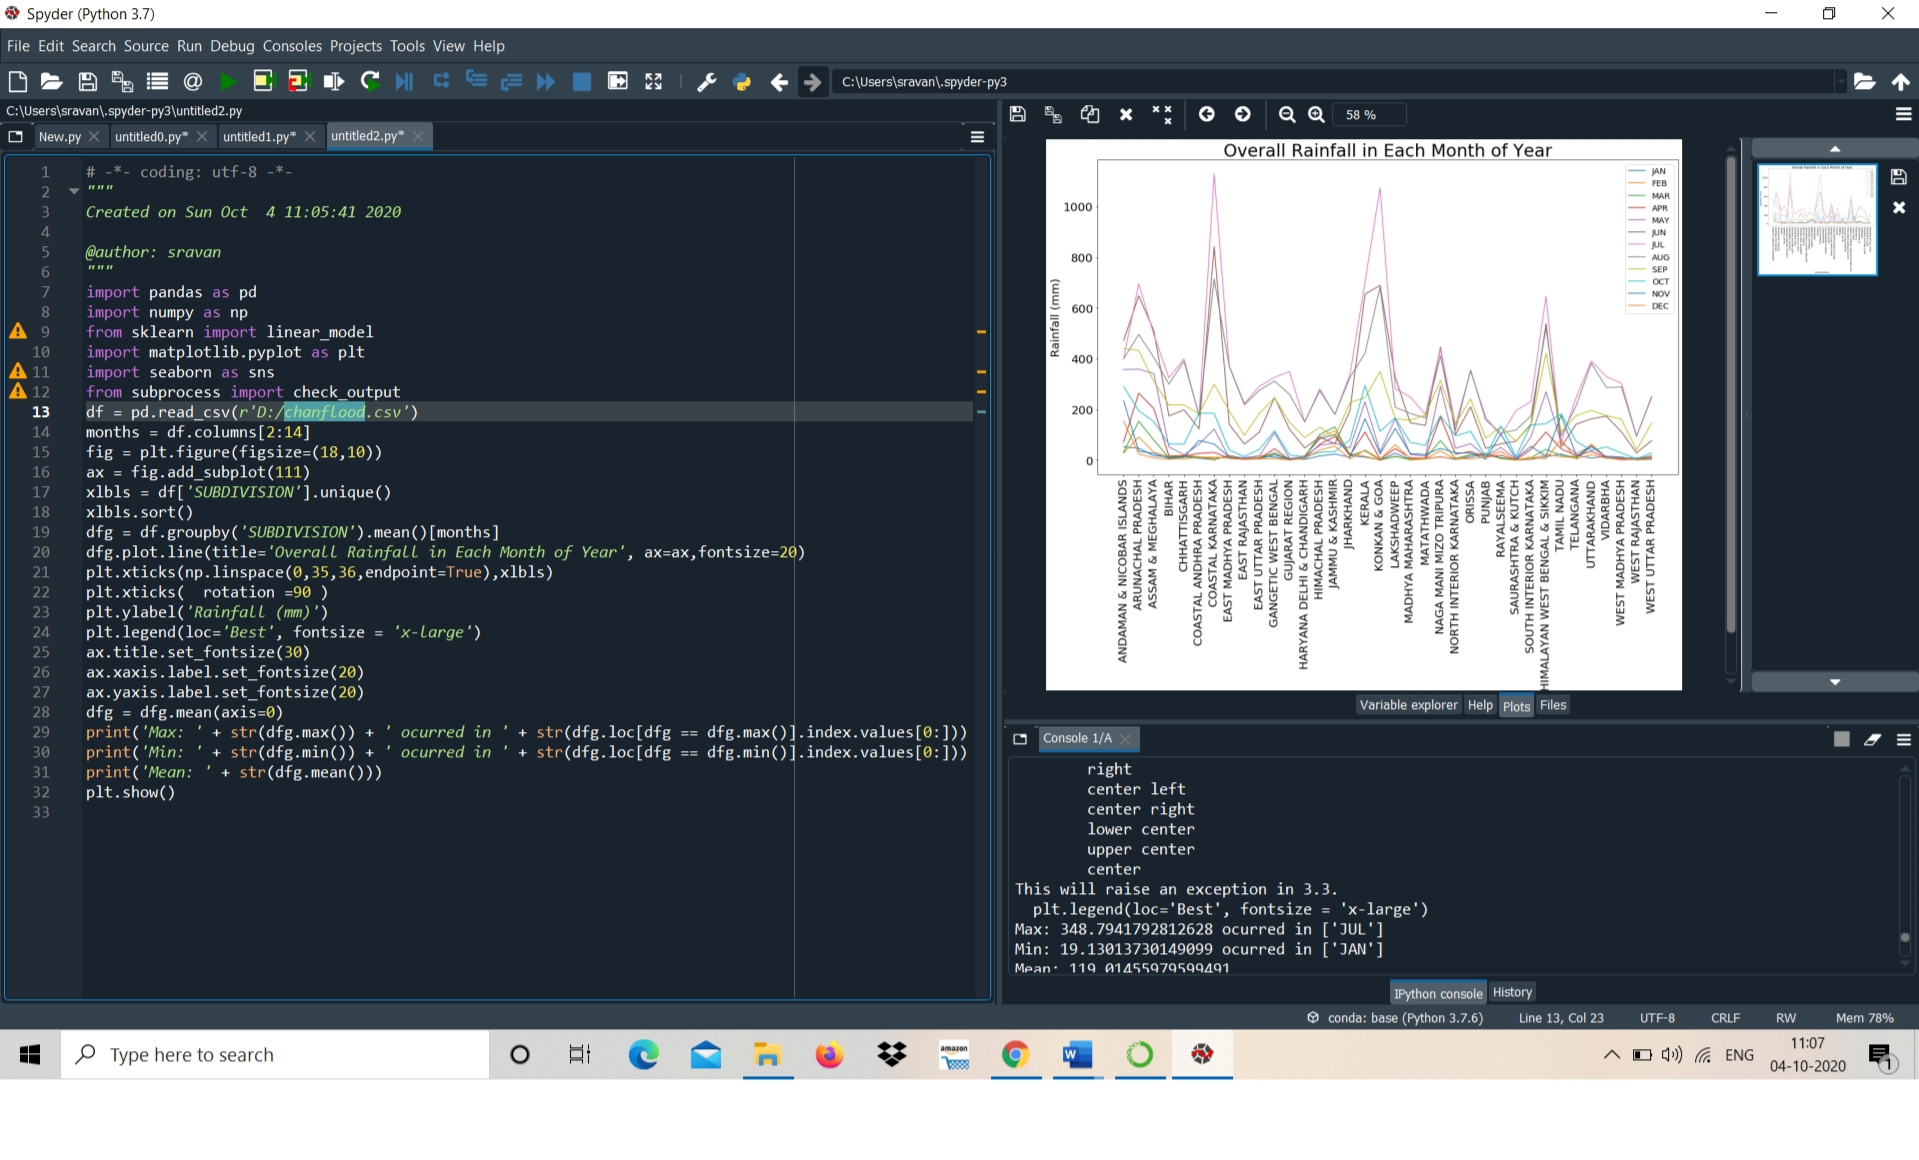Run the file with green play button
This screenshot has width=1919, height=1160.
[228, 82]
